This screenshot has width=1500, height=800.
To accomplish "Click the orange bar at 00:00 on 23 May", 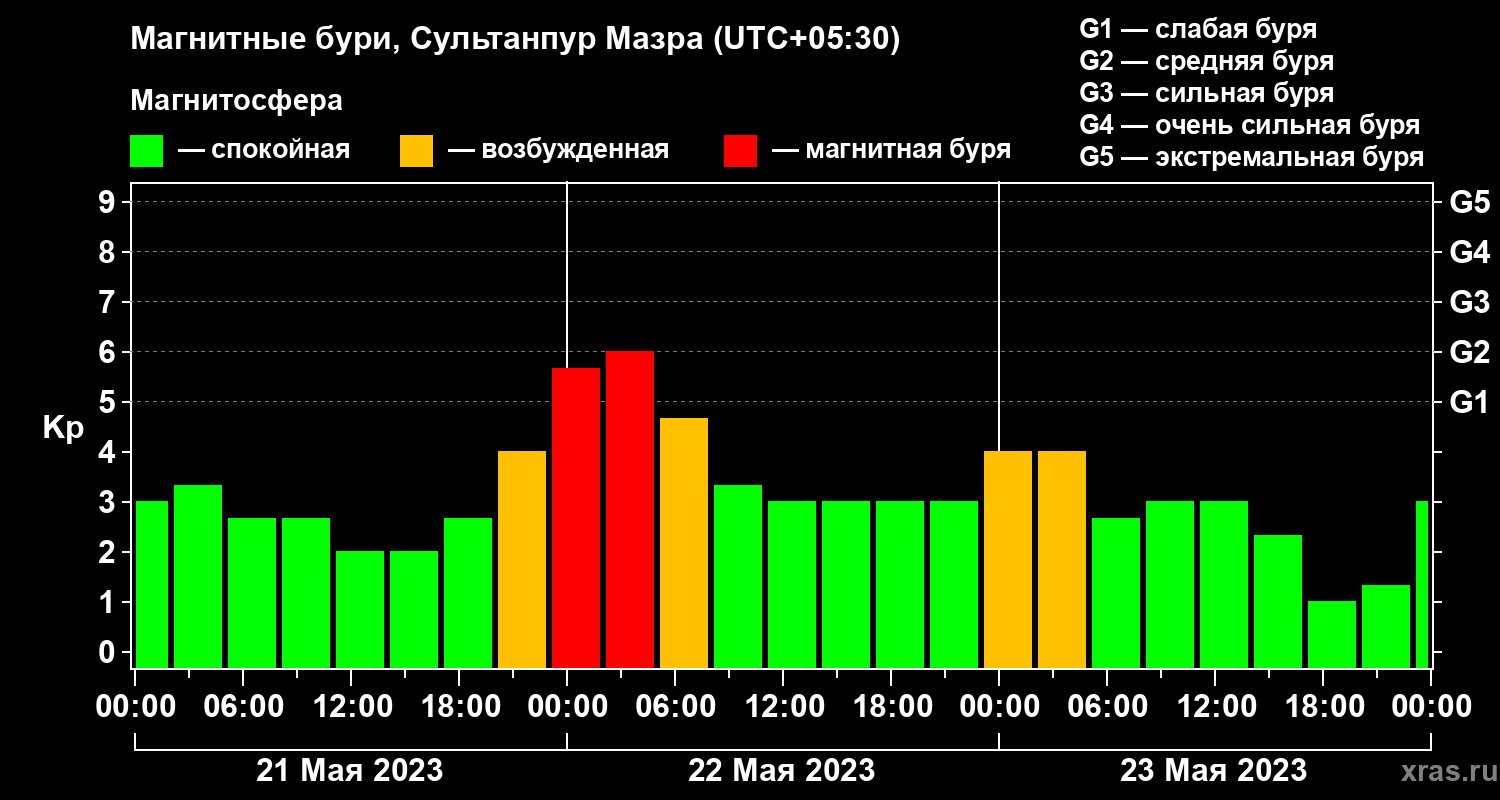I will pos(1008,560).
